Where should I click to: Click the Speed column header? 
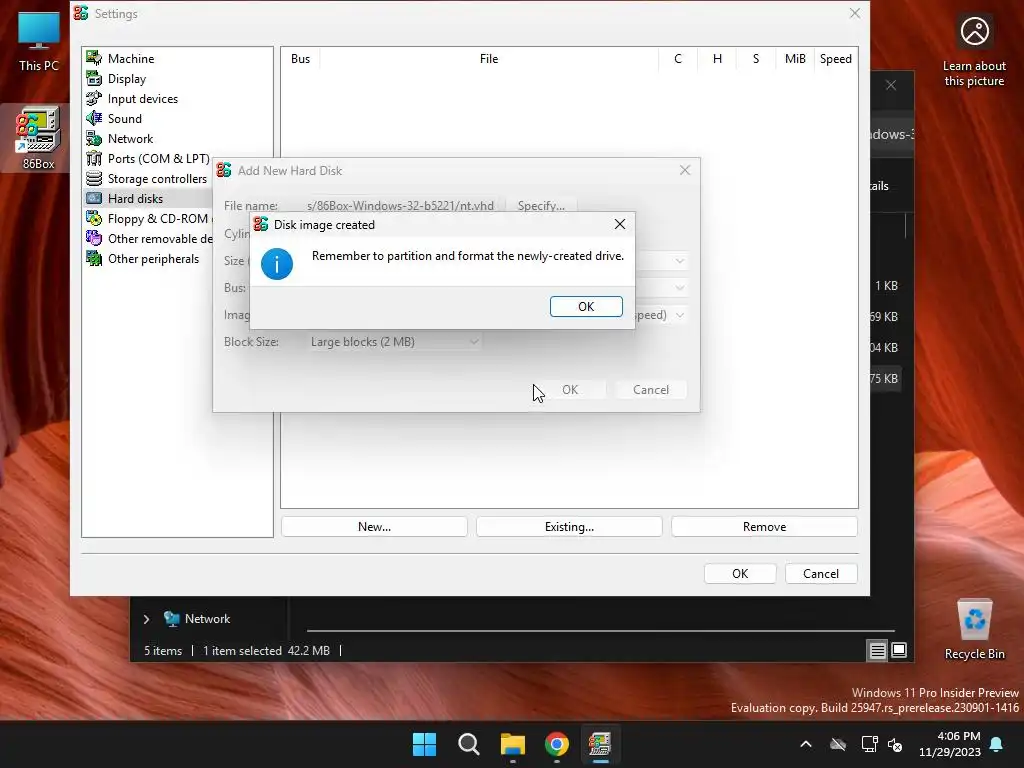pyautogui.click(x=835, y=59)
